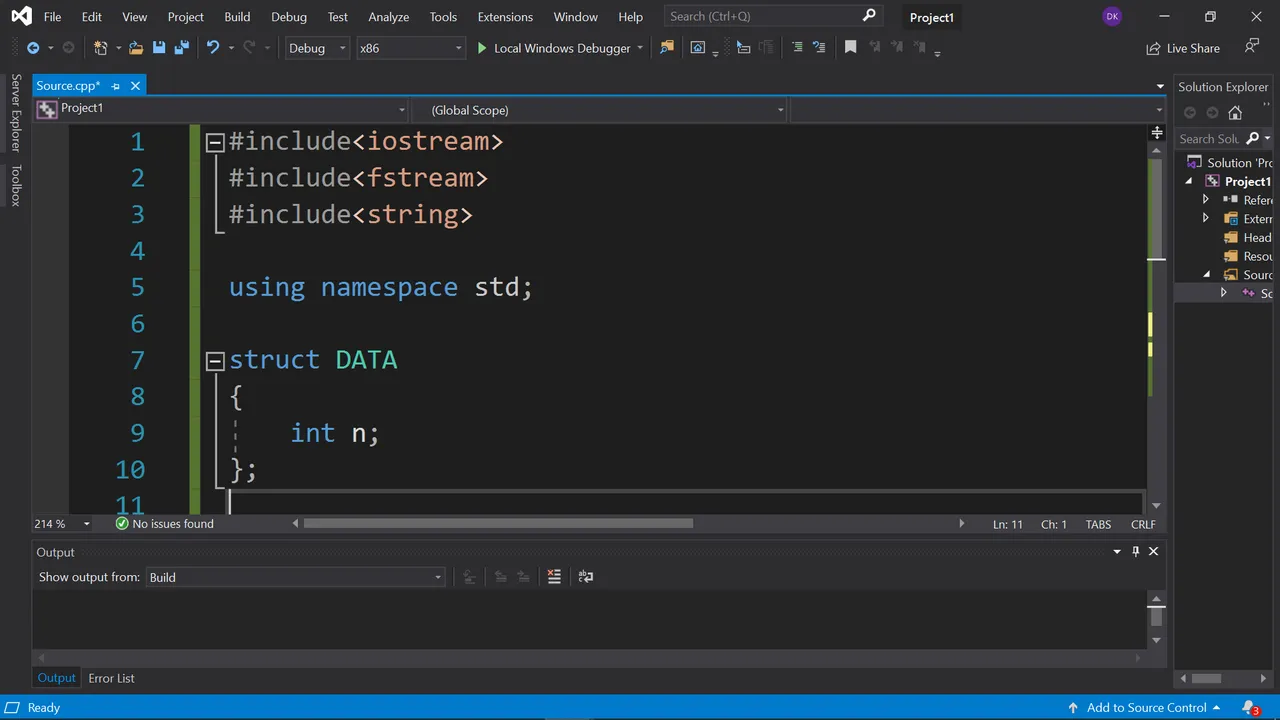Open the notifications bell icon
1280x720 pixels.
[1251, 707]
